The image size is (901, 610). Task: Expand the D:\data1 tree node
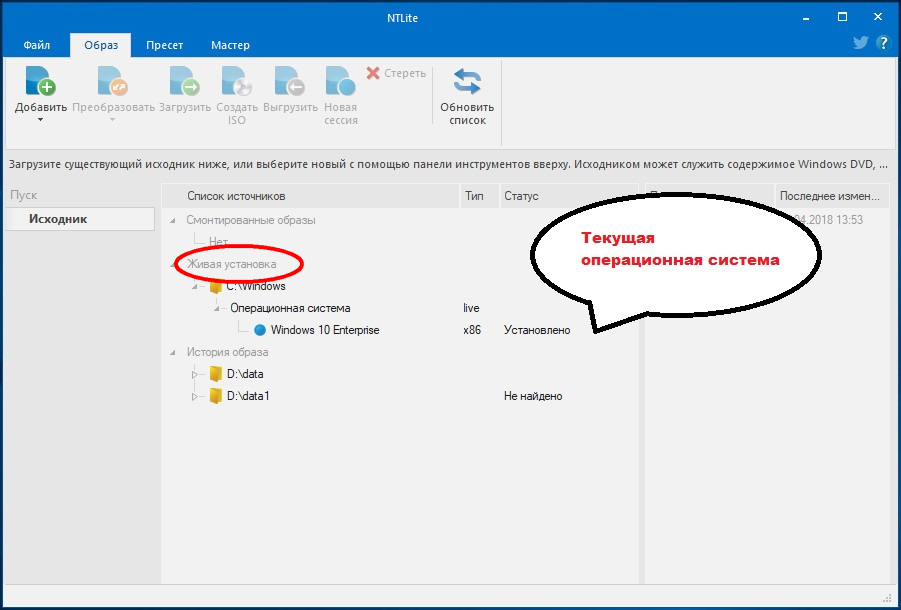coord(195,396)
